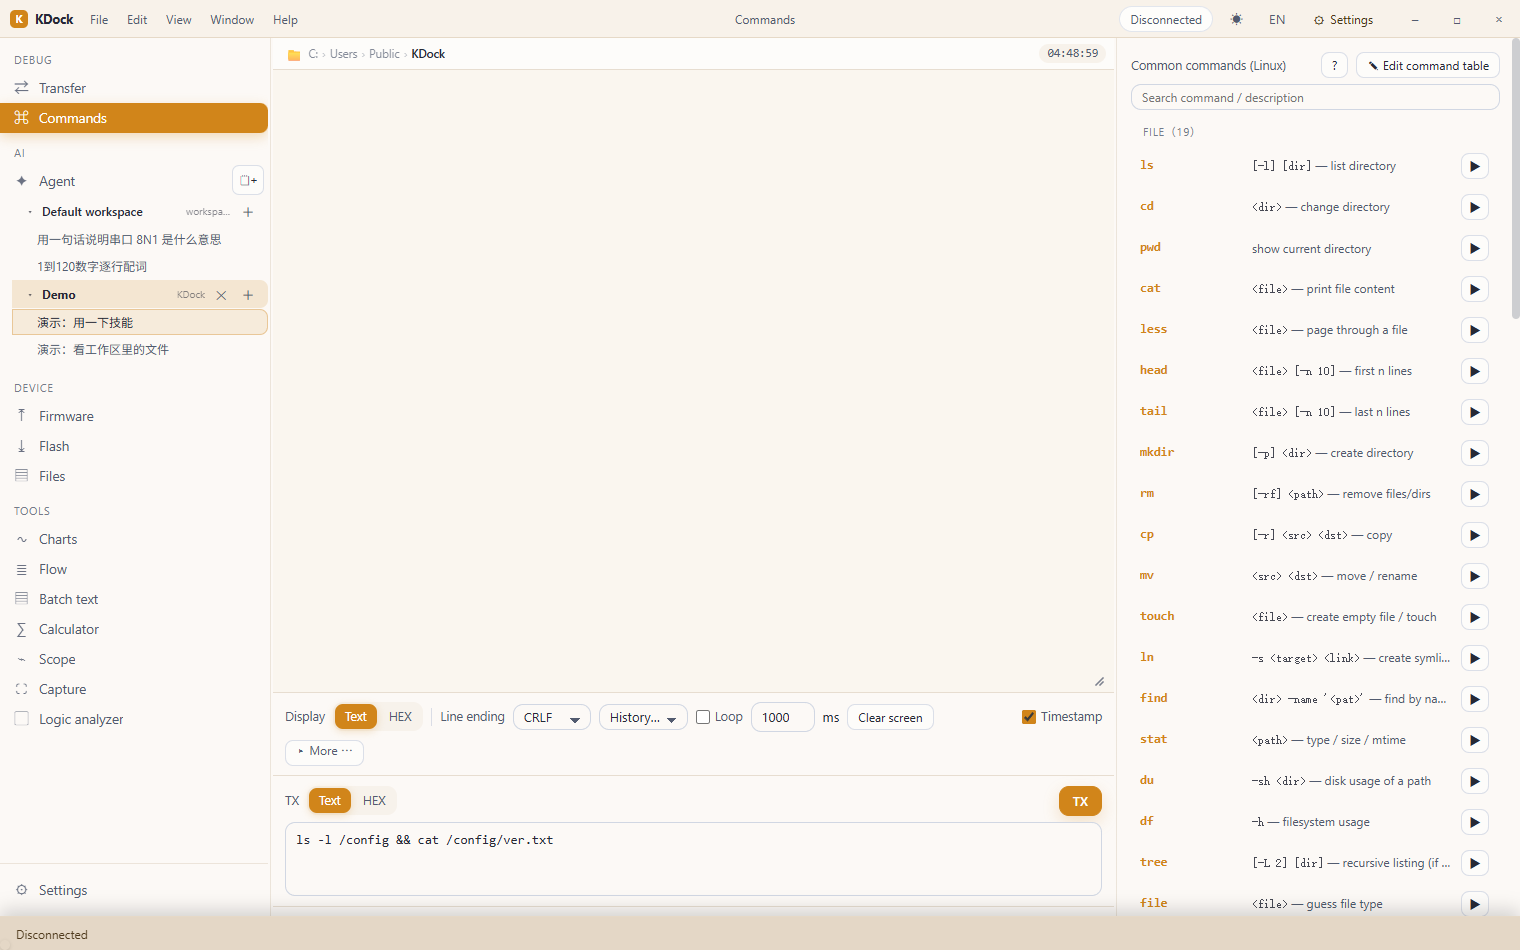Screen dimensions: 1520x950
Task: Collapse the Default workspace tree
Action: [x=30, y=212]
